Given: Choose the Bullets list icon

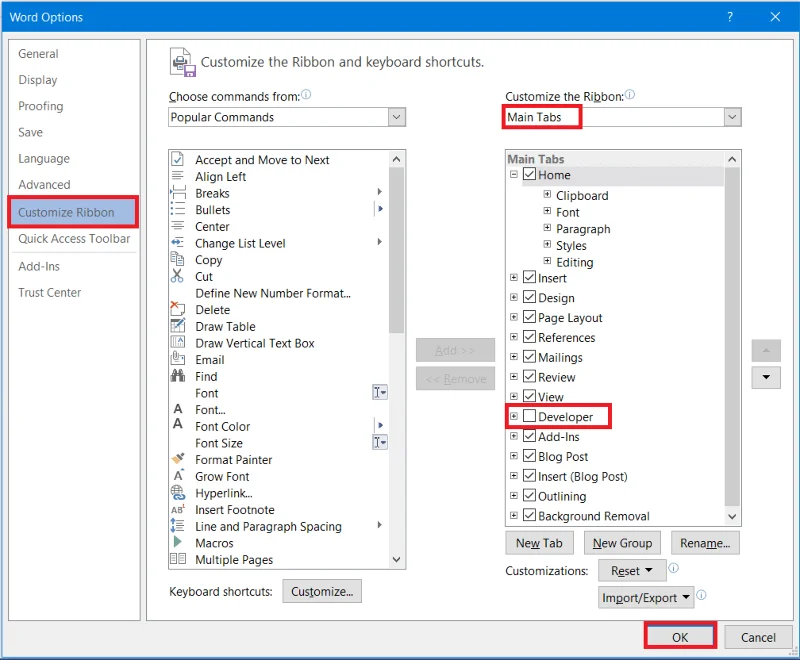Looking at the screenshot, I should point(178,210).
